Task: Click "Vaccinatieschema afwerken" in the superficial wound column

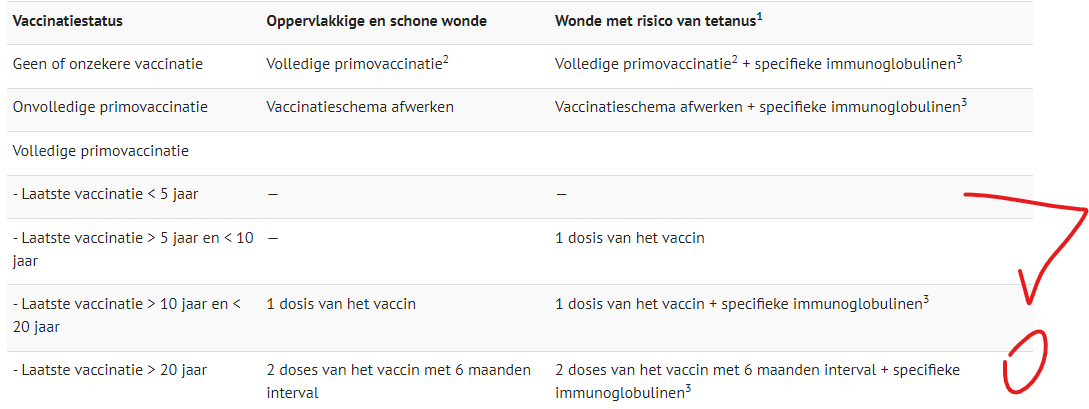Action: 360,107
